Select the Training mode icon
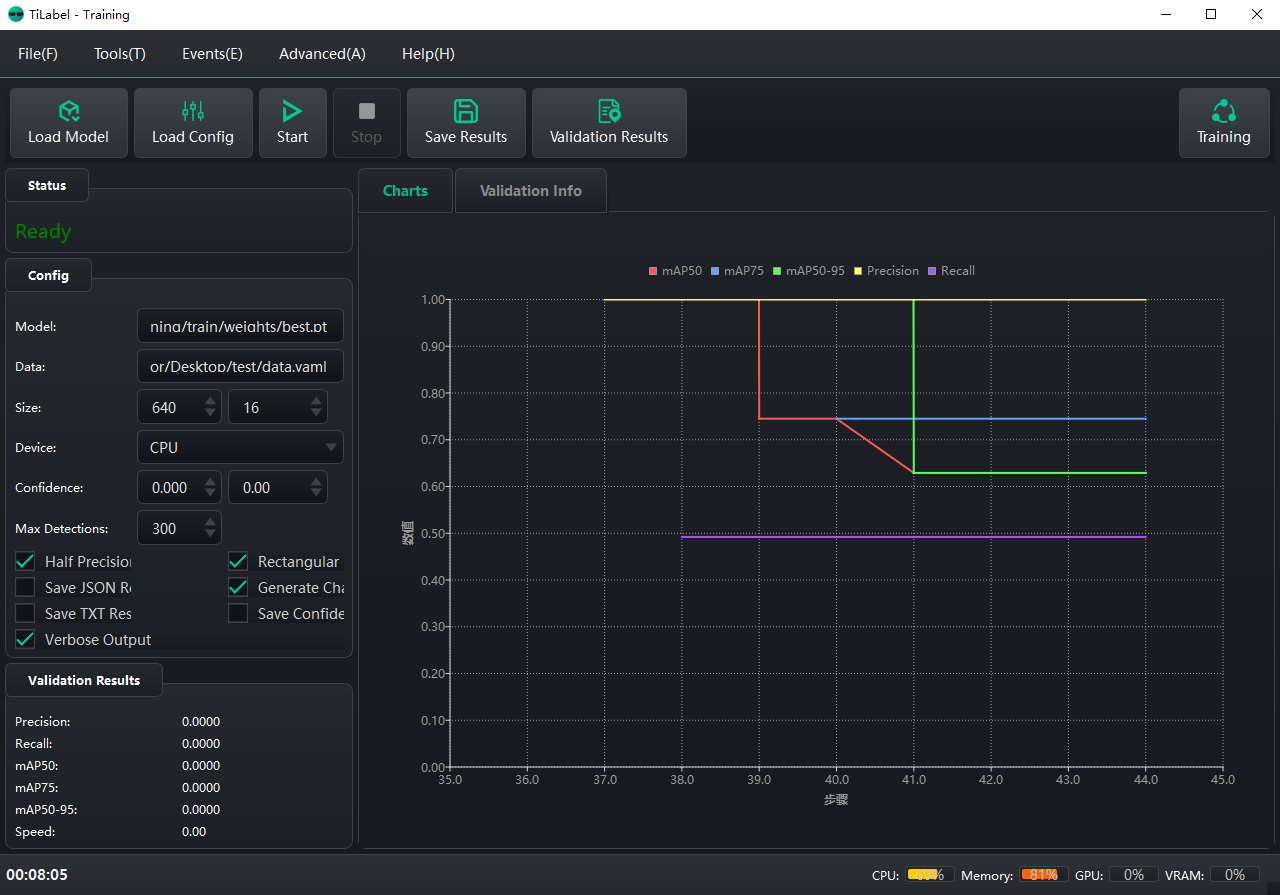 [1224, 111]
